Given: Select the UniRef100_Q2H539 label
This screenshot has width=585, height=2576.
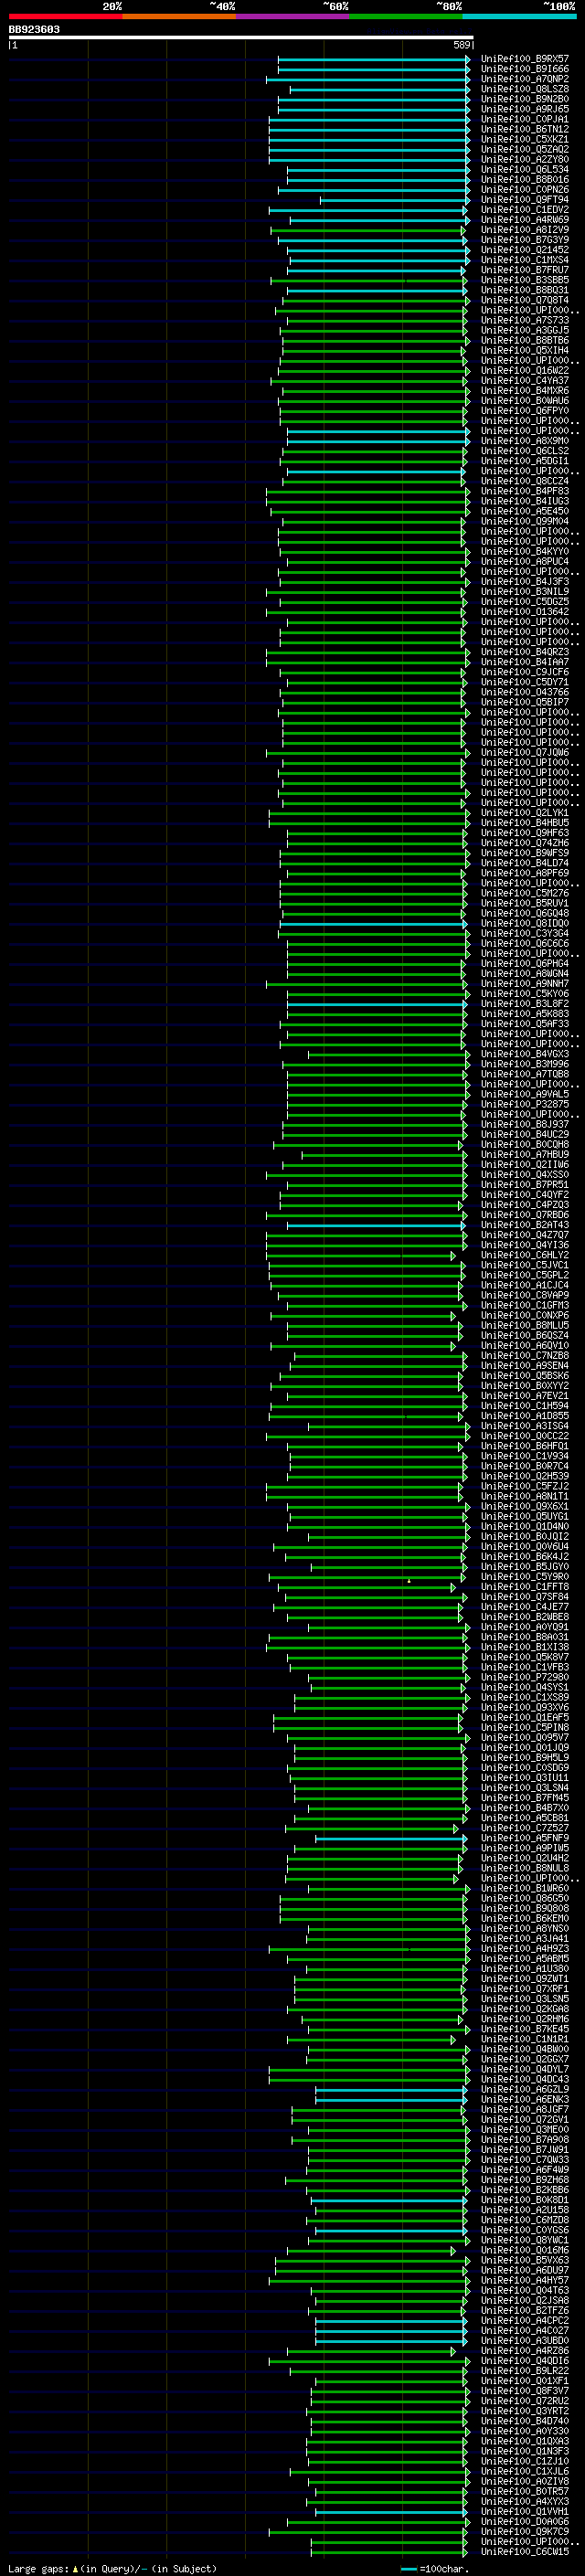Looking at the screenshot, I should 524,1476.
